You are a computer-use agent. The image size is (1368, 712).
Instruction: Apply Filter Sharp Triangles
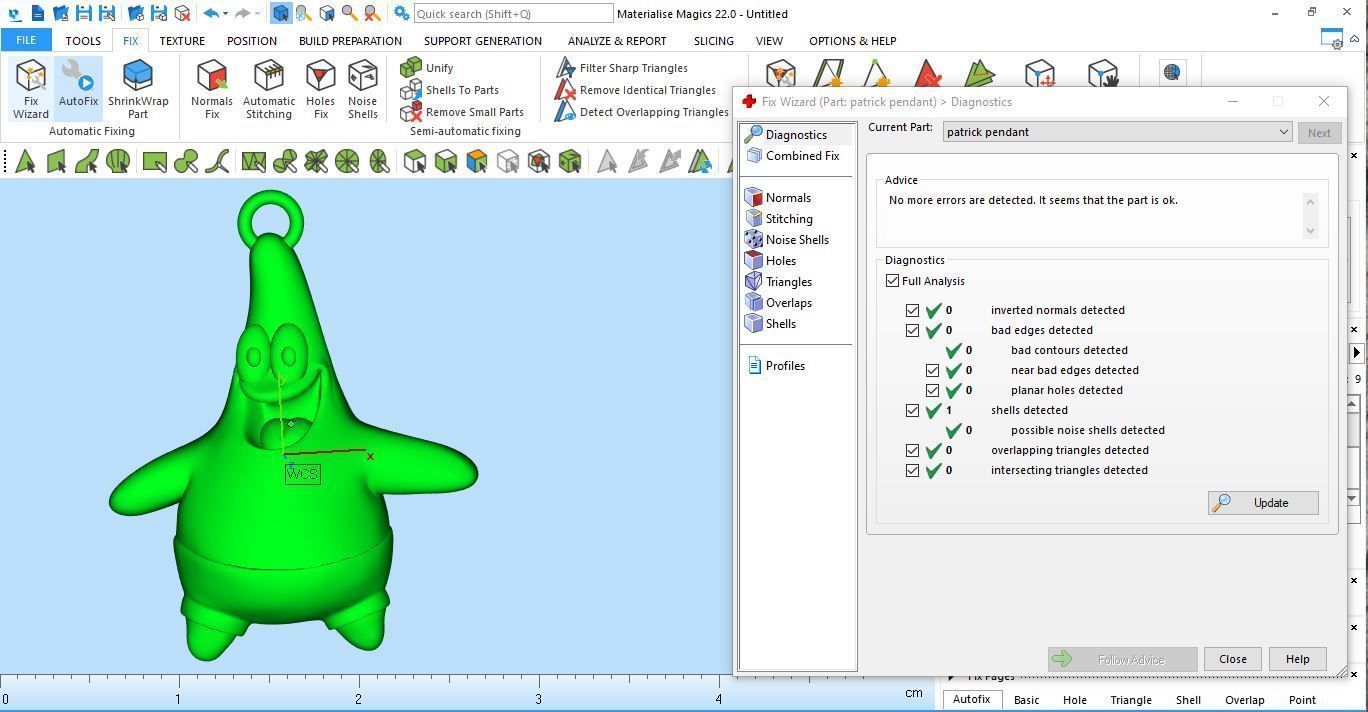(621, 68)
